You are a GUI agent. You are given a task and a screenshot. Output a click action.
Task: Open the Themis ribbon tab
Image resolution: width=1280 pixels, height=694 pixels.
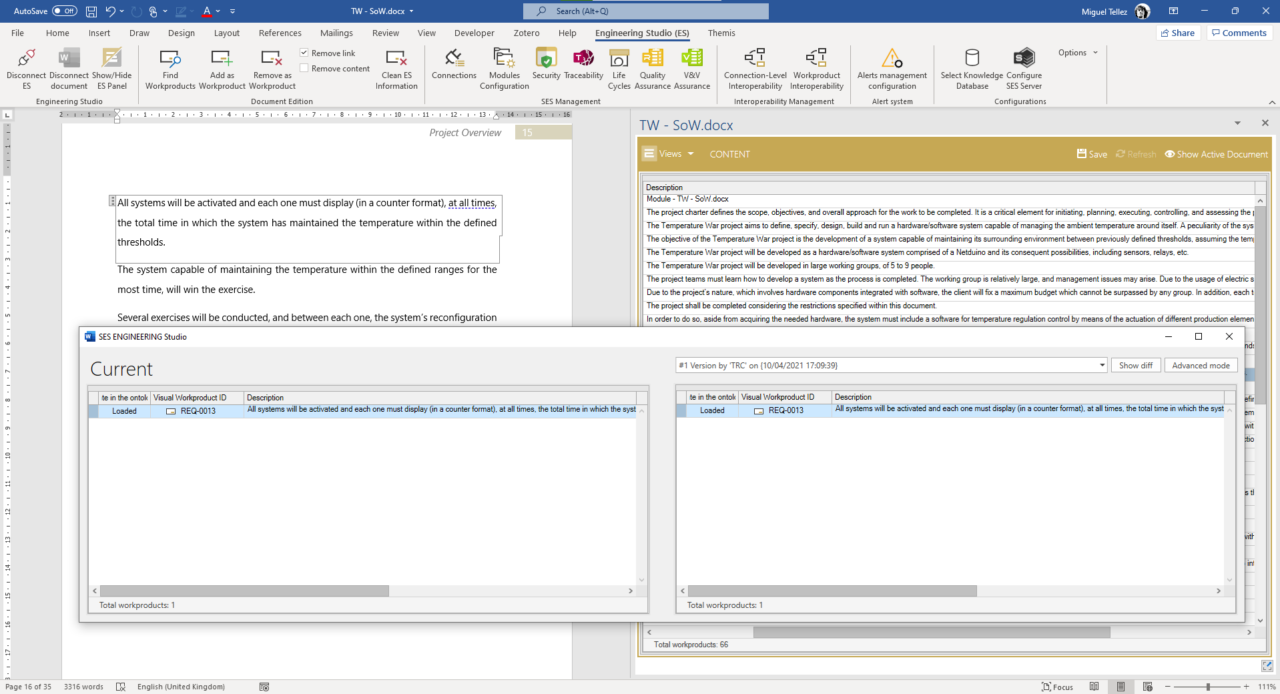point(721,33)
